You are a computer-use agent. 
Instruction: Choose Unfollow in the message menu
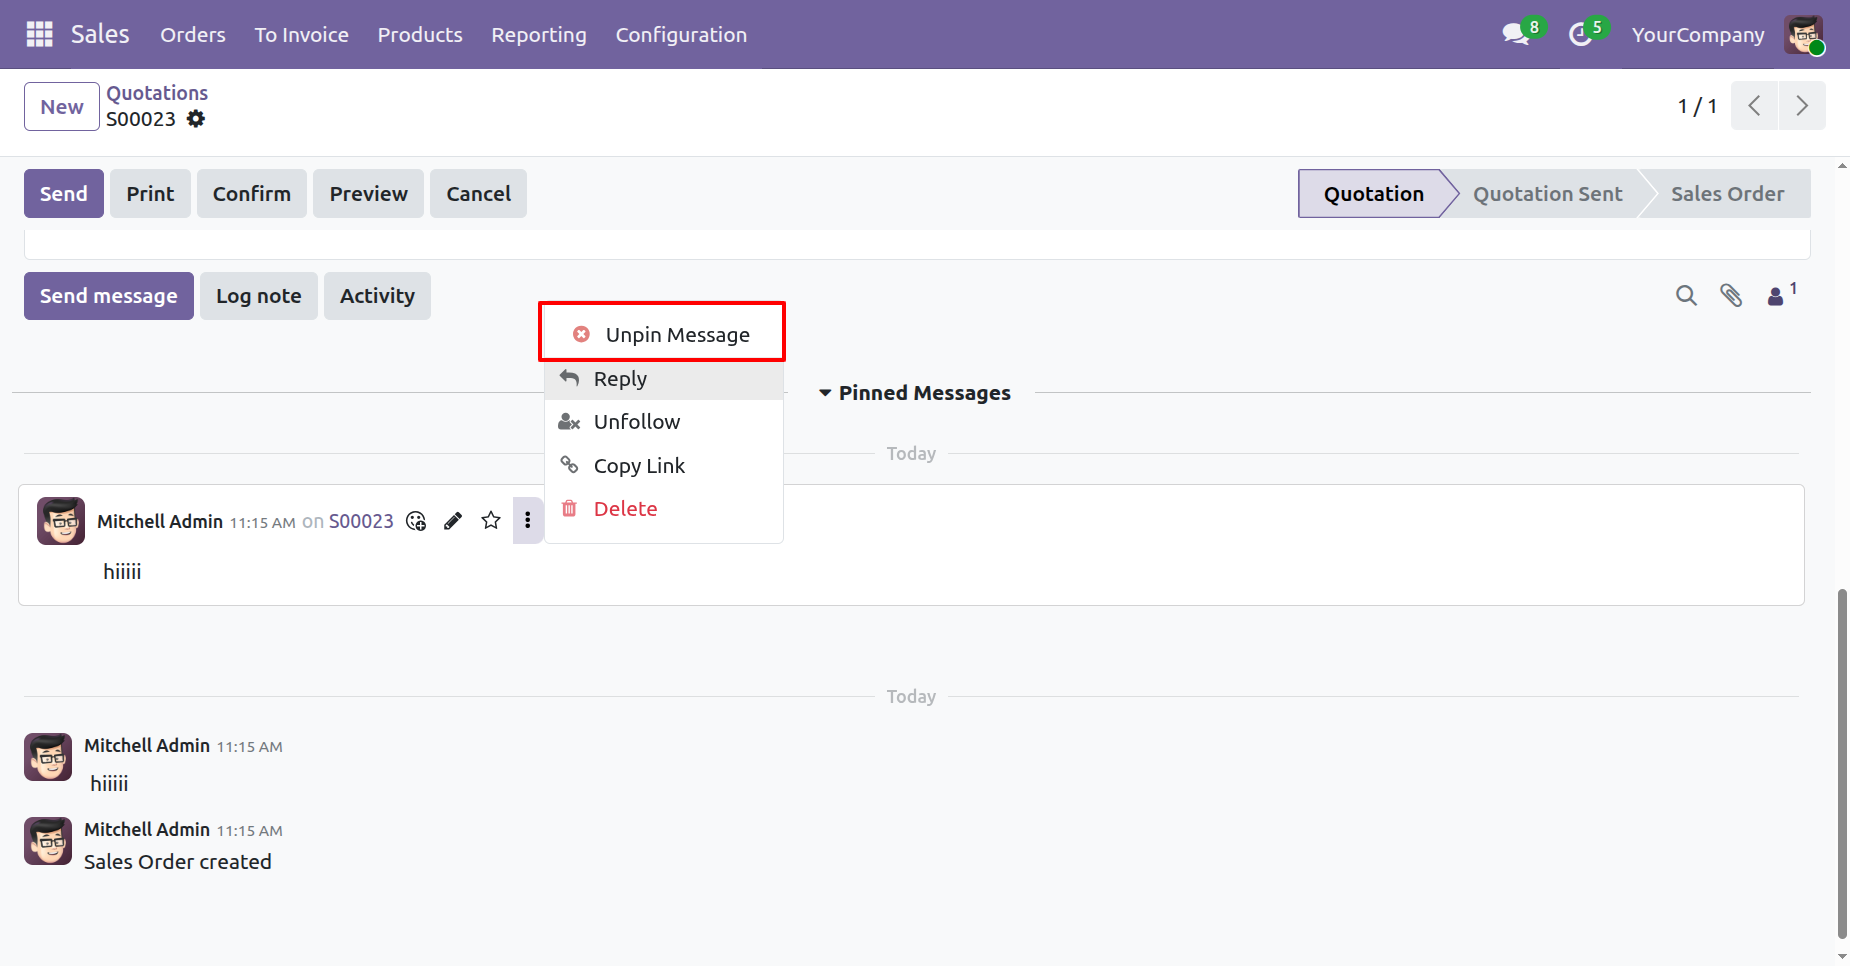(636, 422)
